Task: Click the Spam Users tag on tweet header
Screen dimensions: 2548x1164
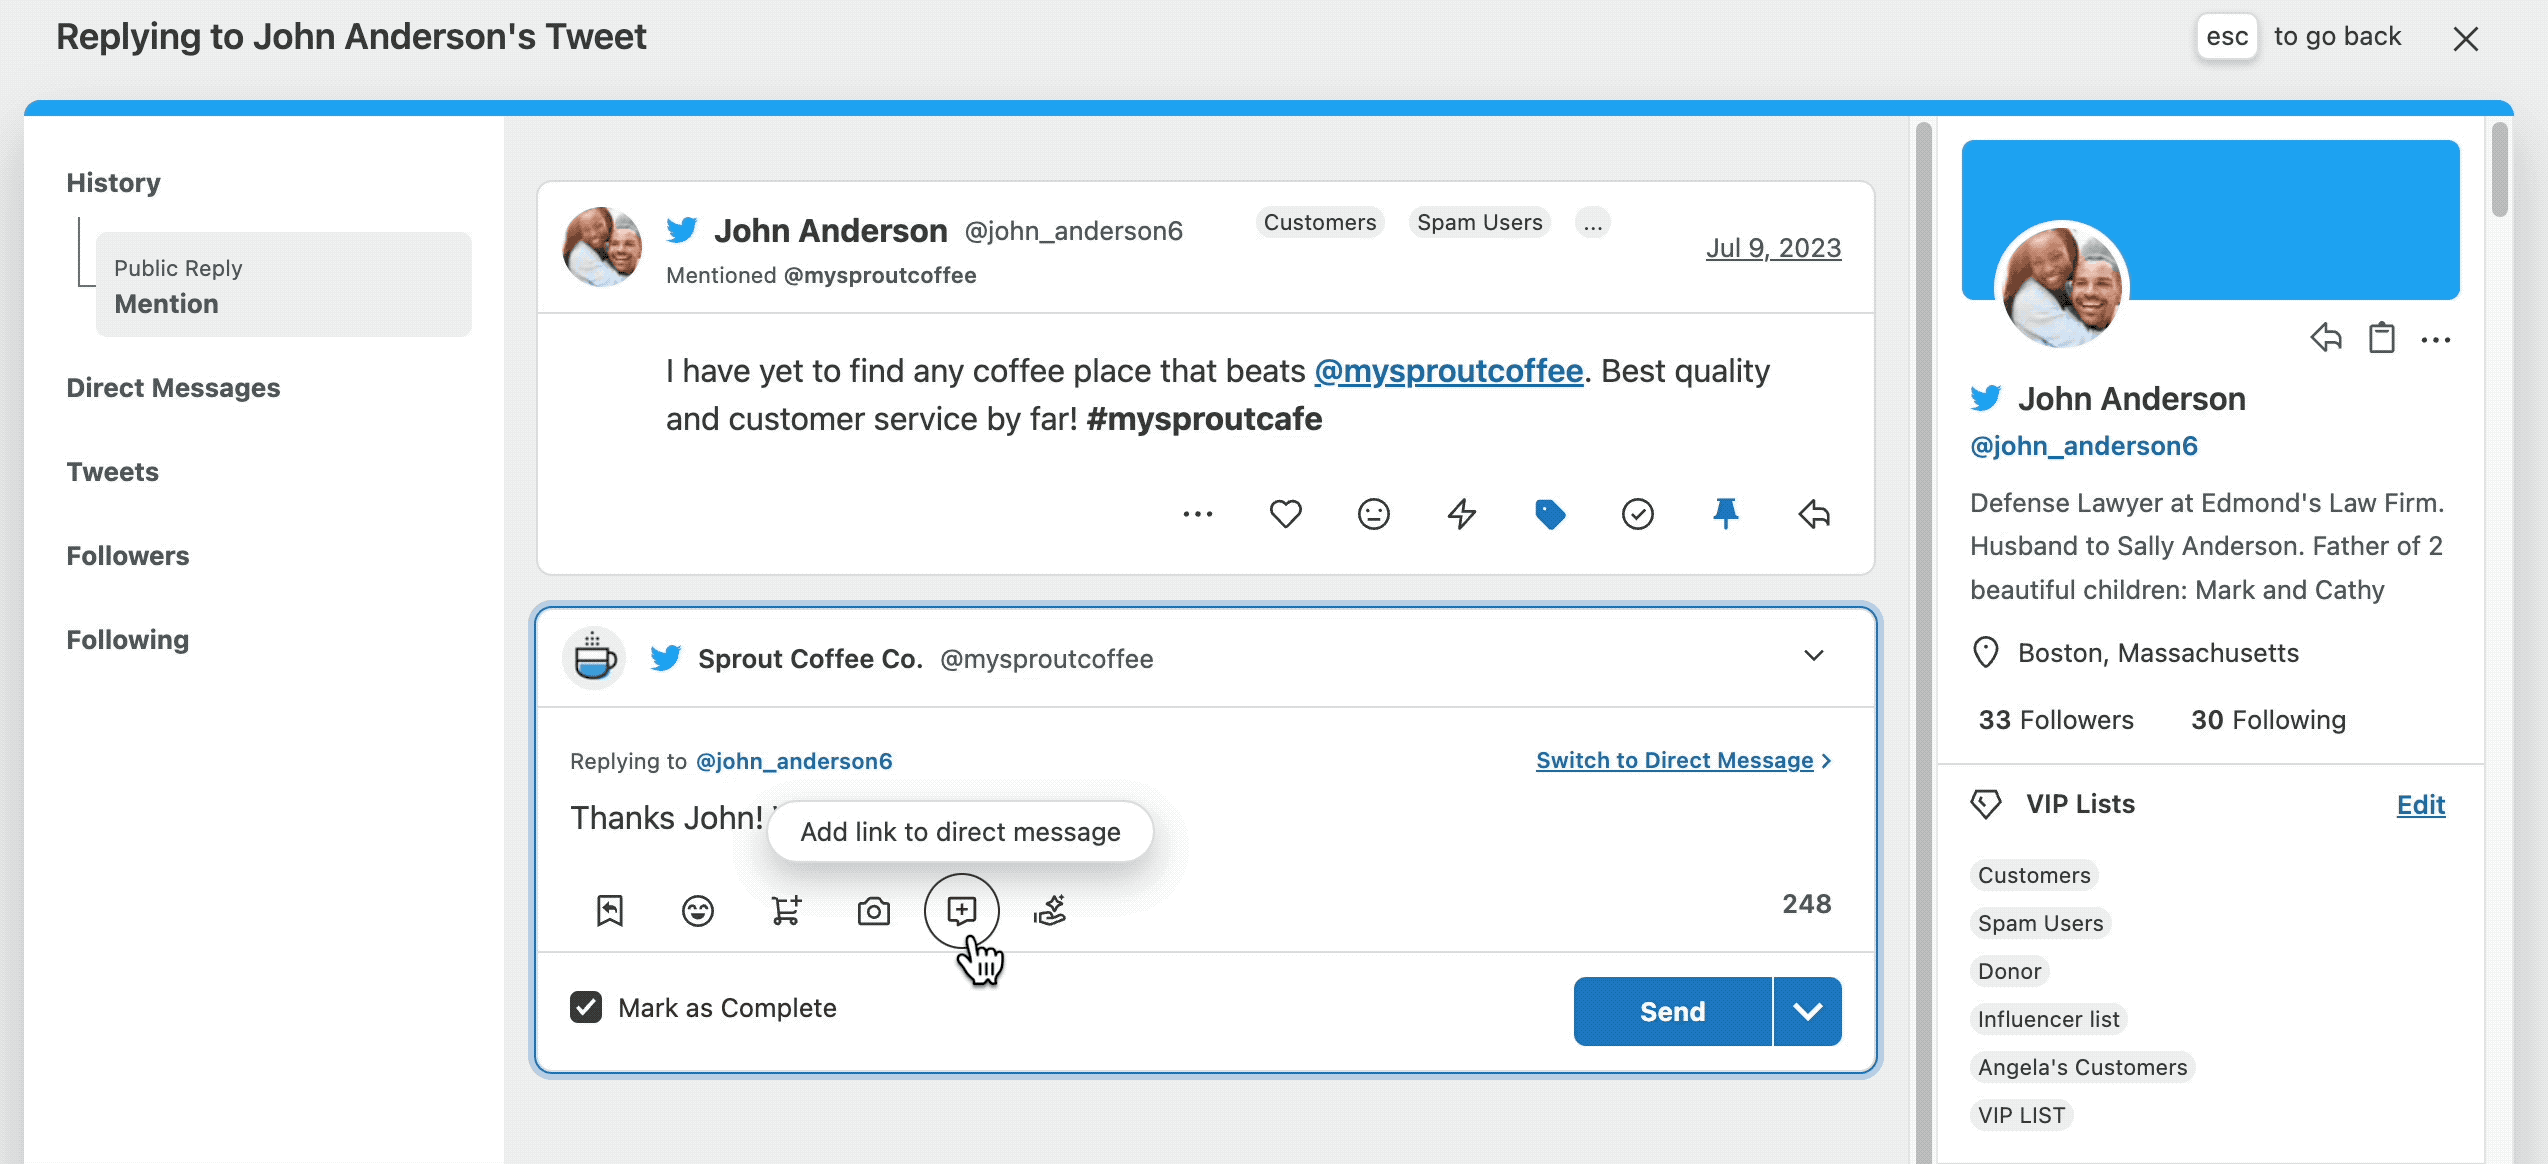Action: tap(1480, 222)
